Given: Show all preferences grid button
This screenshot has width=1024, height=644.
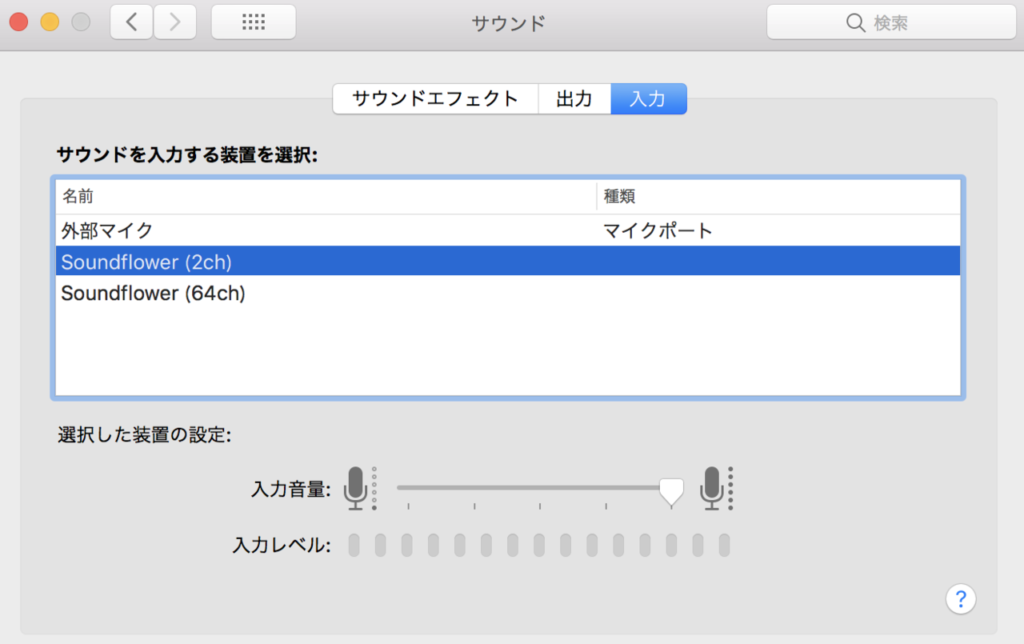Looking at the screenshot, I should [x=253, y=22].
